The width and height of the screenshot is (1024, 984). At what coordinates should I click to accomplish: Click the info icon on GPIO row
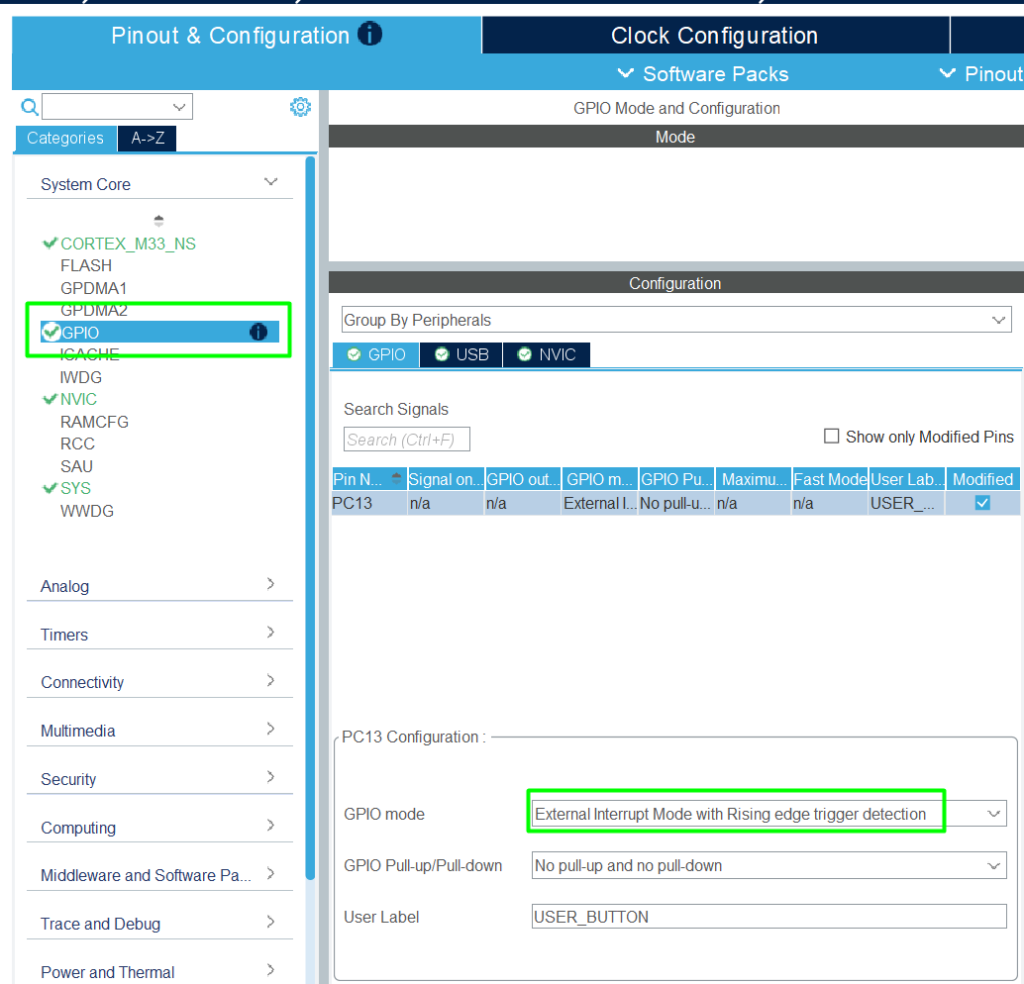tap(258, 332)
